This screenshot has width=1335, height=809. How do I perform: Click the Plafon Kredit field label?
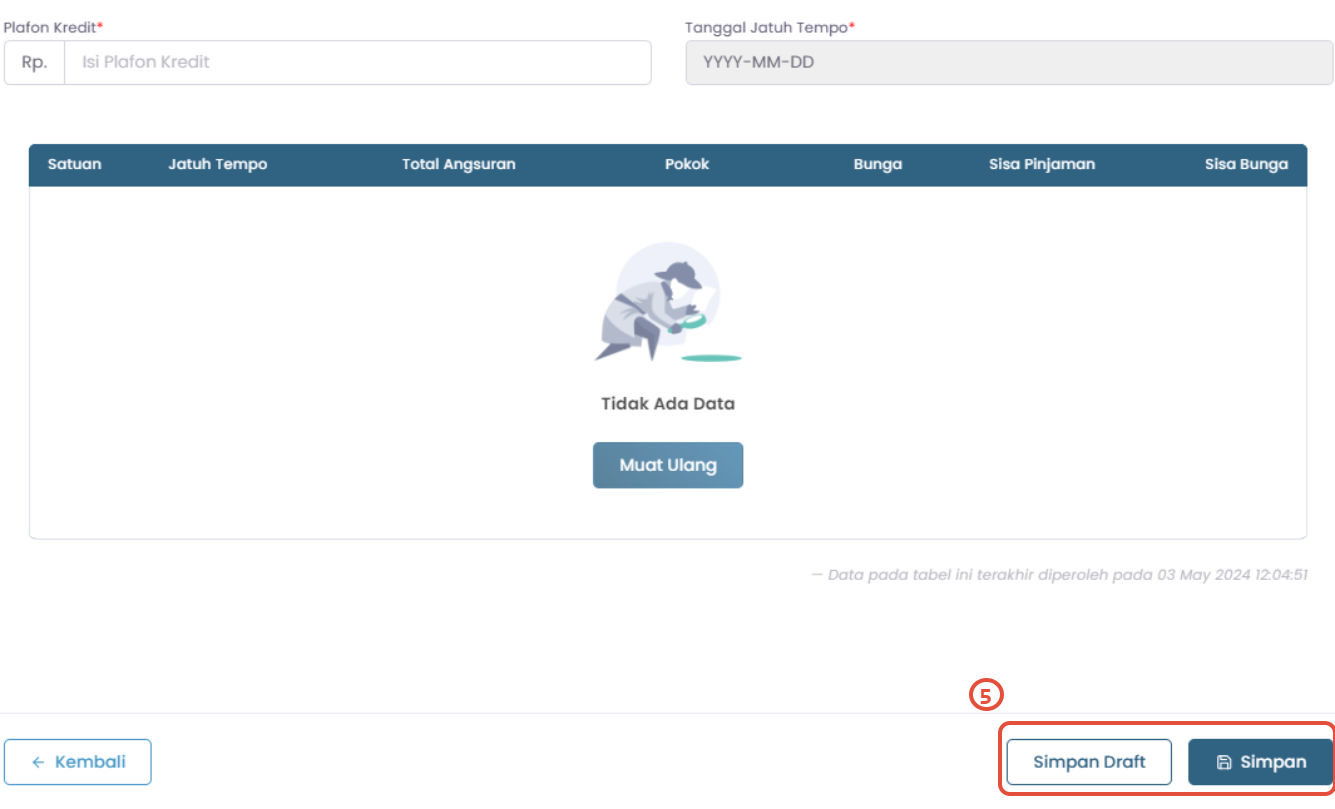[x=53, y=27]
